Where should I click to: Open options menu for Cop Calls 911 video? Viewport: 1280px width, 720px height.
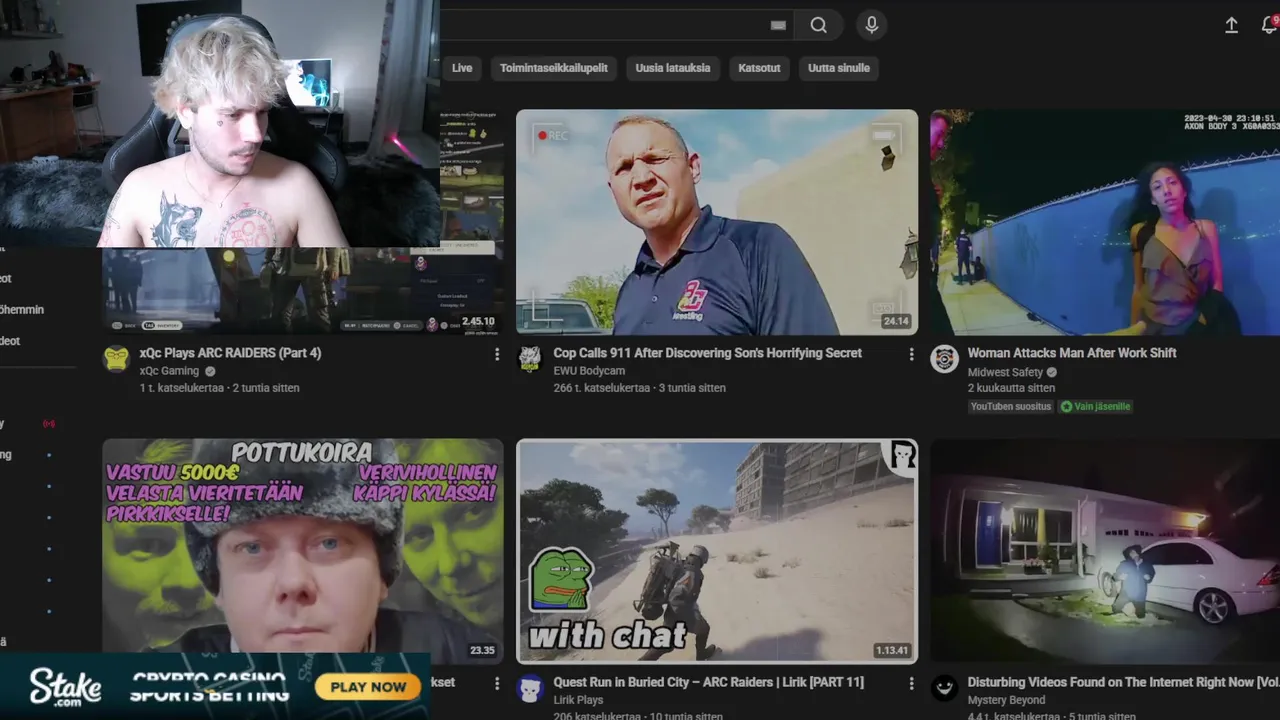(911, 354)
